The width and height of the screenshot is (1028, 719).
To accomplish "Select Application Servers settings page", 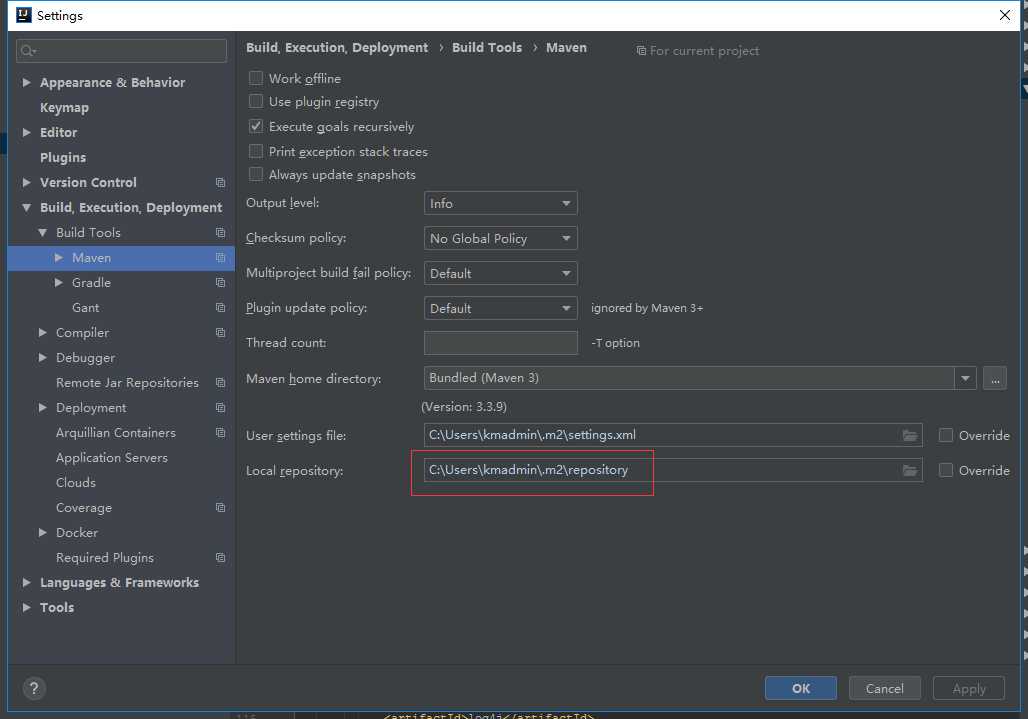I will pos(111,457).
